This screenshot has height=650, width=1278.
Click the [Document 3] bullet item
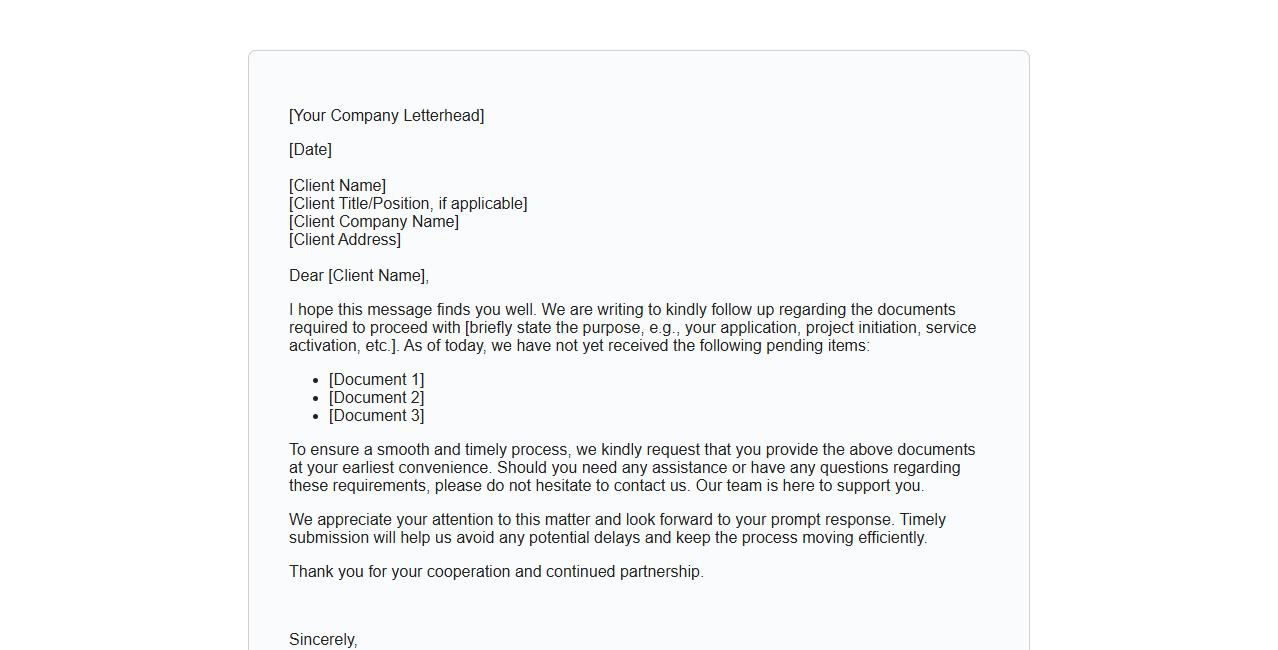point(376,416)
